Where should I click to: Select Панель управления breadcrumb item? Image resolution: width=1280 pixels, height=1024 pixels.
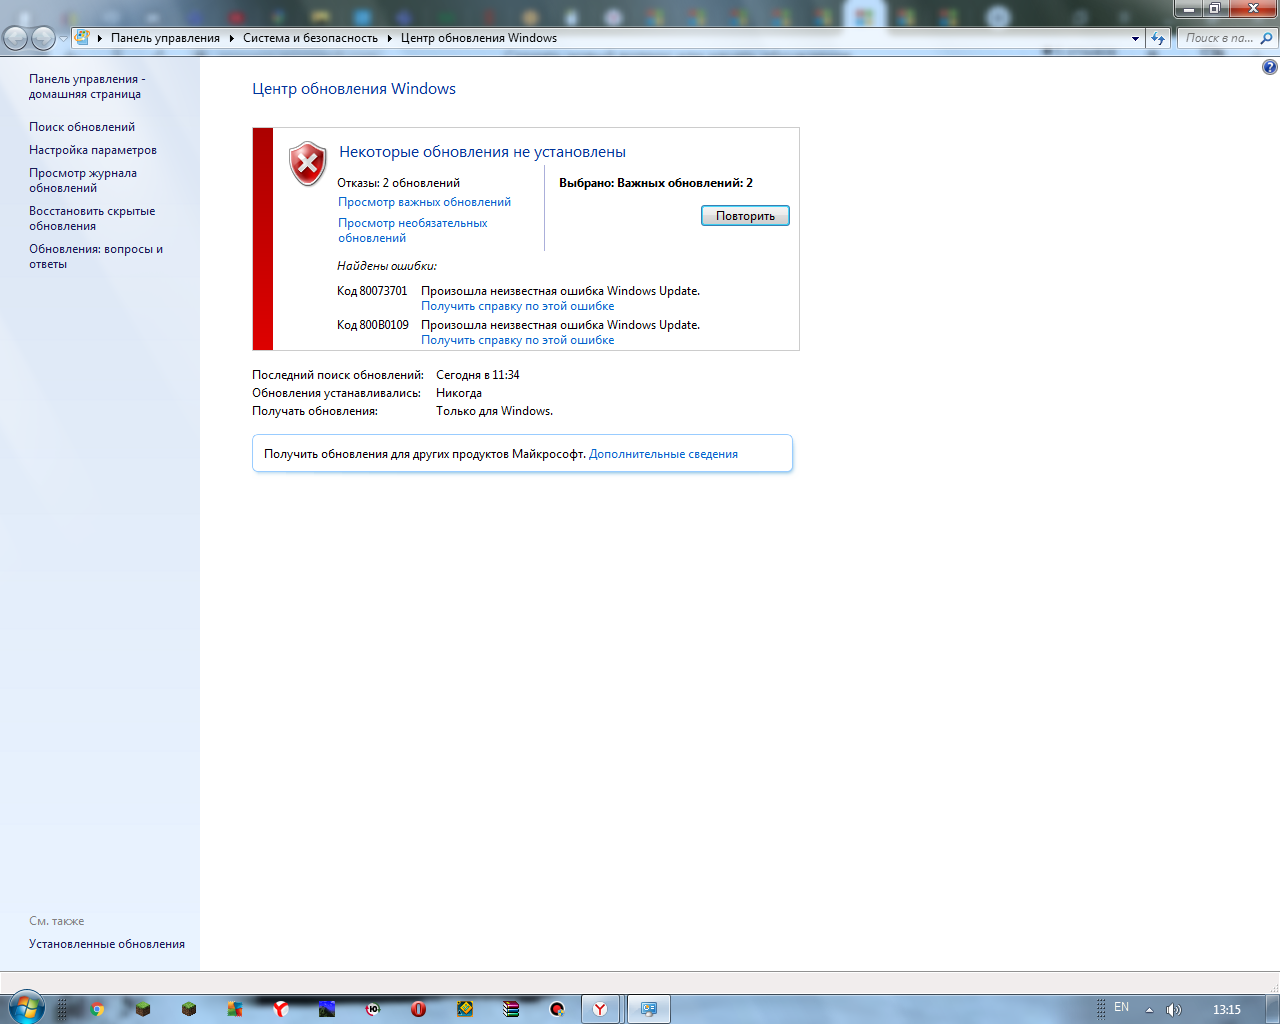[x=165, y=38]
